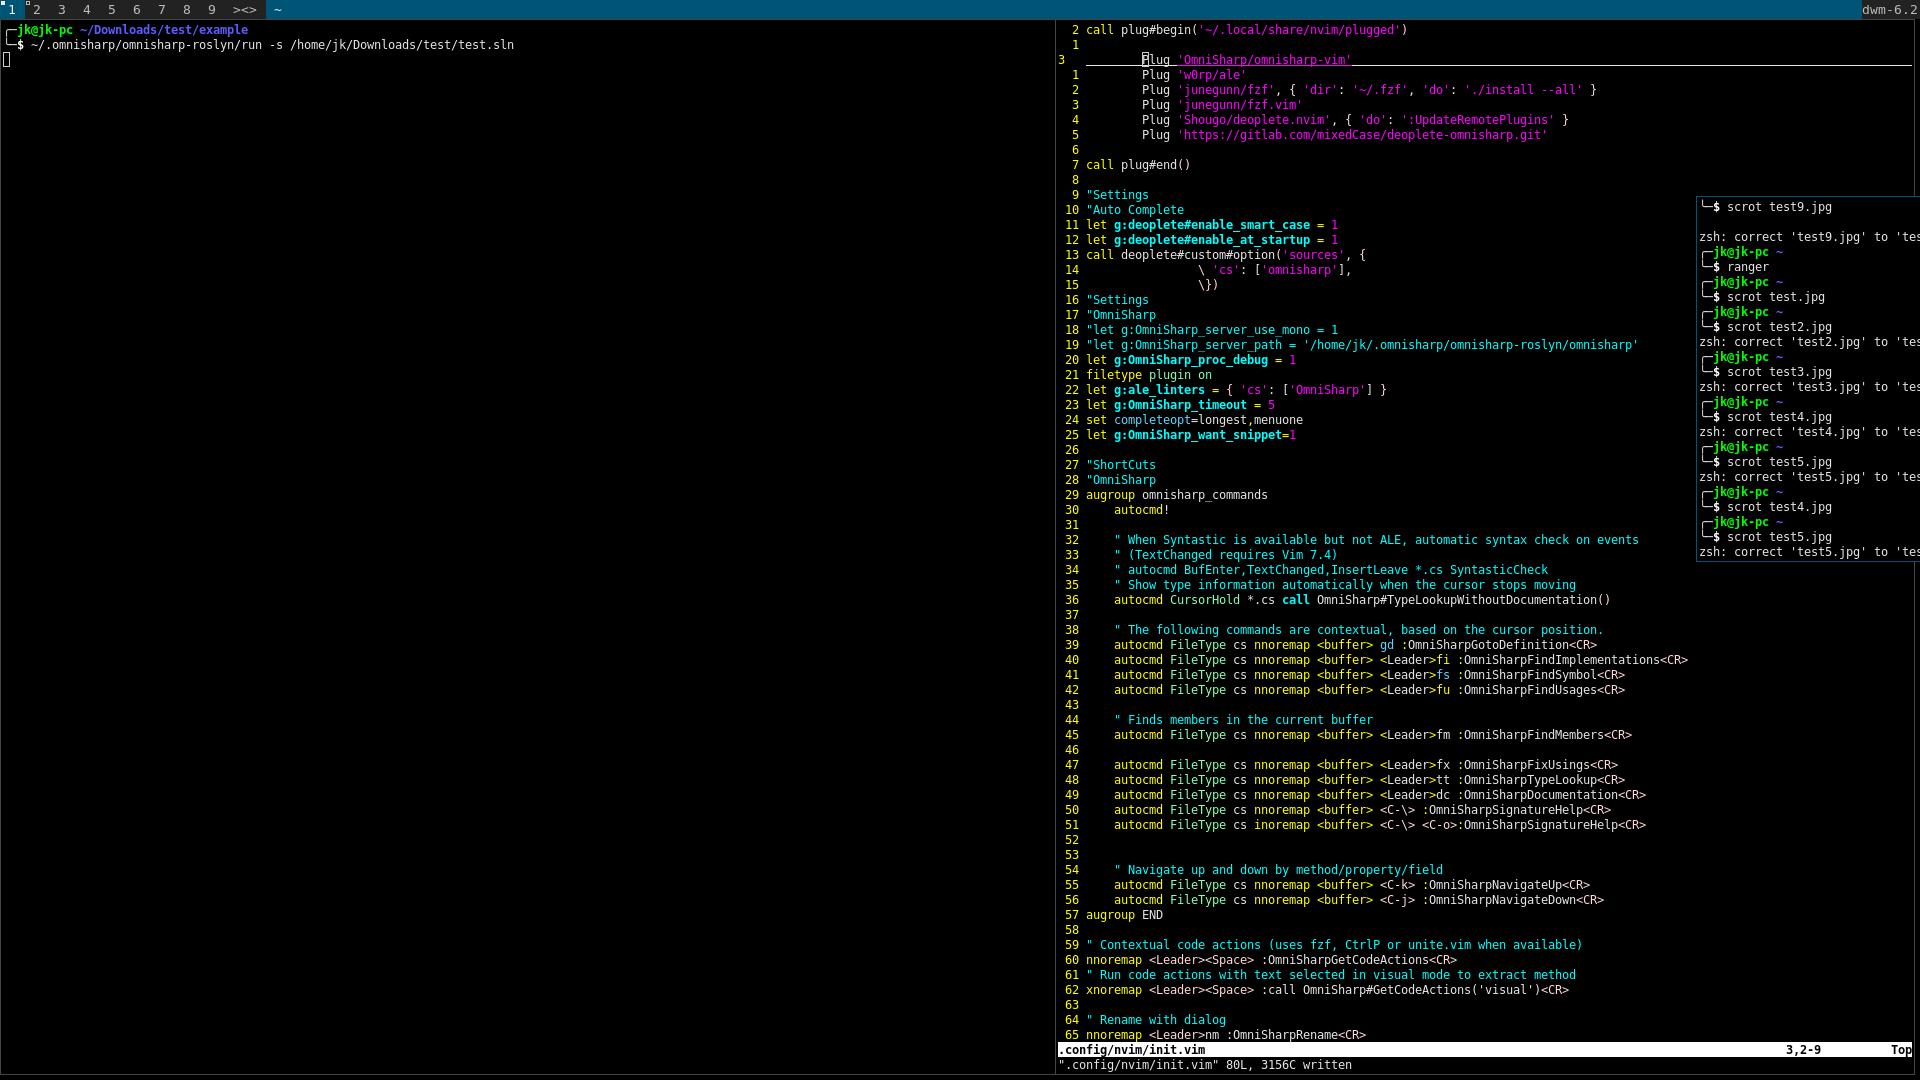Click the OmniSharpGetCodeActions nnoremap line
The image size is (1920, 1080).
point(1271,960)
